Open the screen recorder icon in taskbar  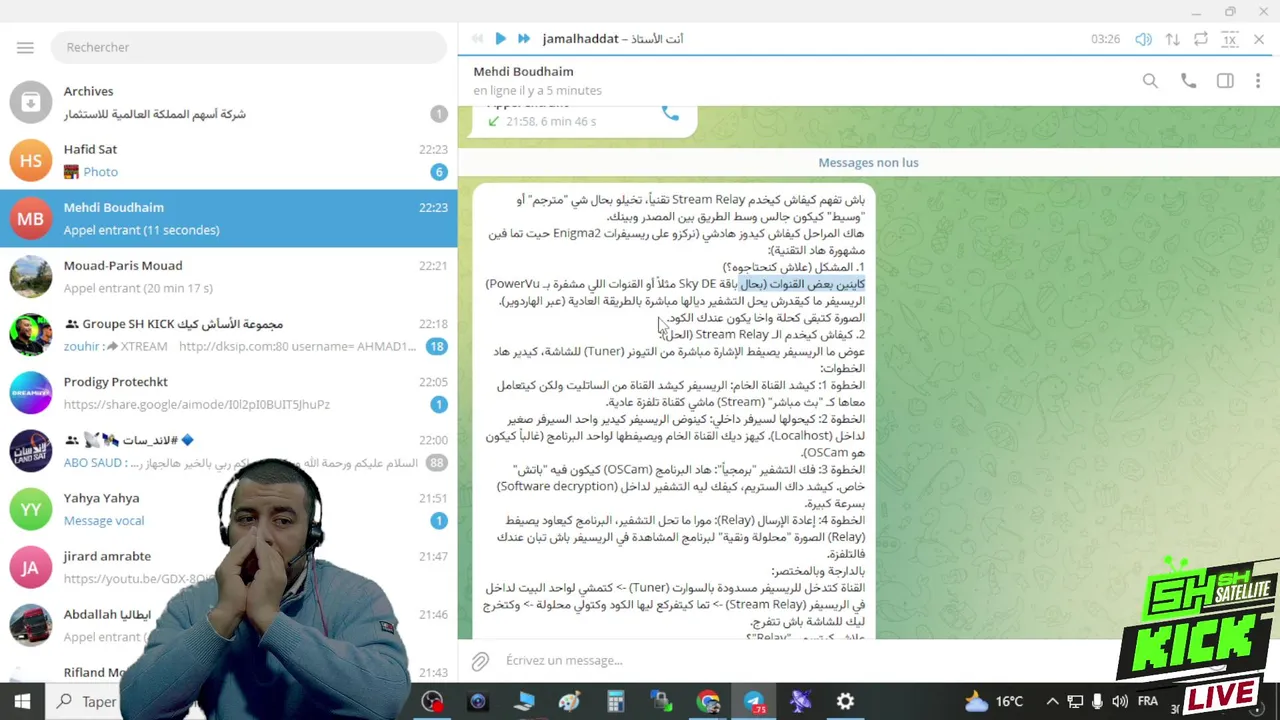432,702
